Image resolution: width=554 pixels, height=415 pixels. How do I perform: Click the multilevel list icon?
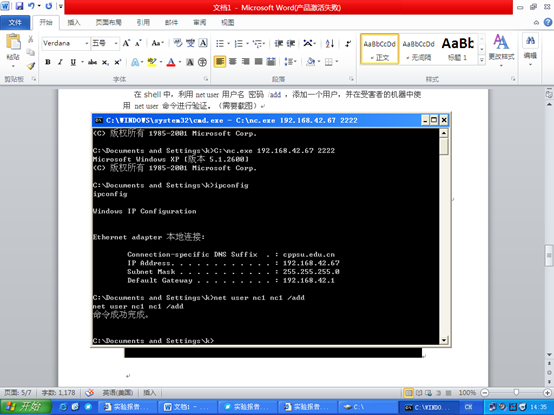pyautogui.click(x=258, y=43)
